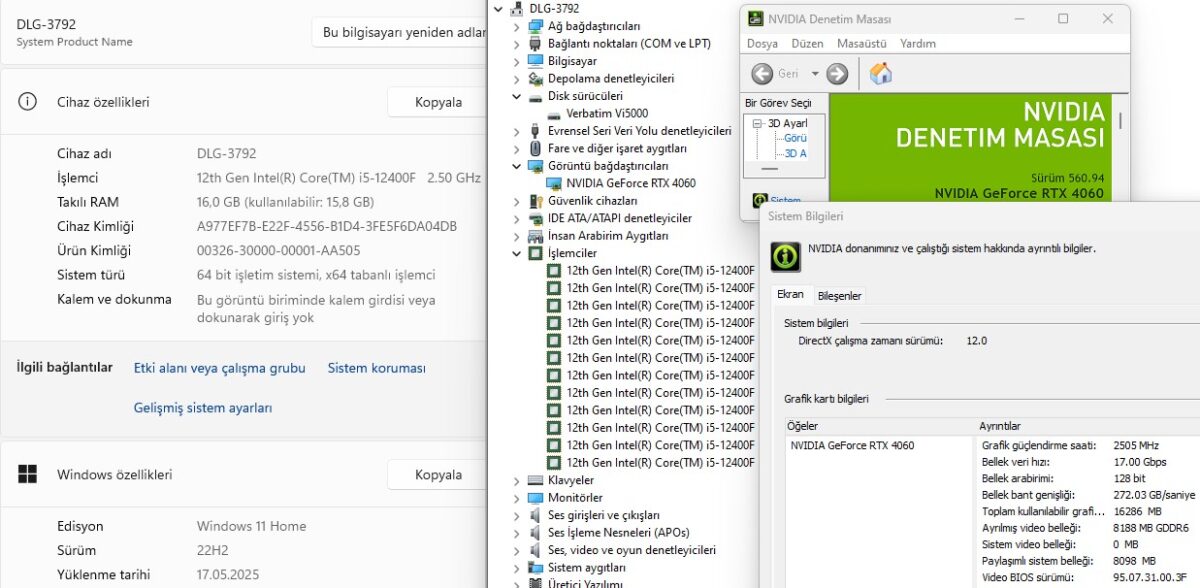This screenshot has height=588, width=1200.
Task: Click the Bağlantı noktaları (COM ve LPT) icon
Action: tap(536, 43)
